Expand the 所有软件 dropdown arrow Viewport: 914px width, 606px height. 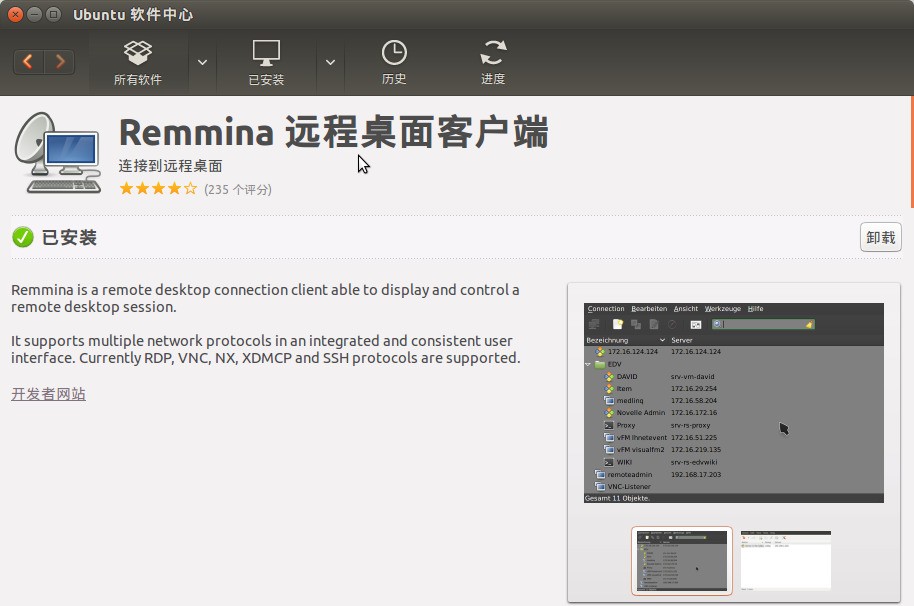coord(202,62)
